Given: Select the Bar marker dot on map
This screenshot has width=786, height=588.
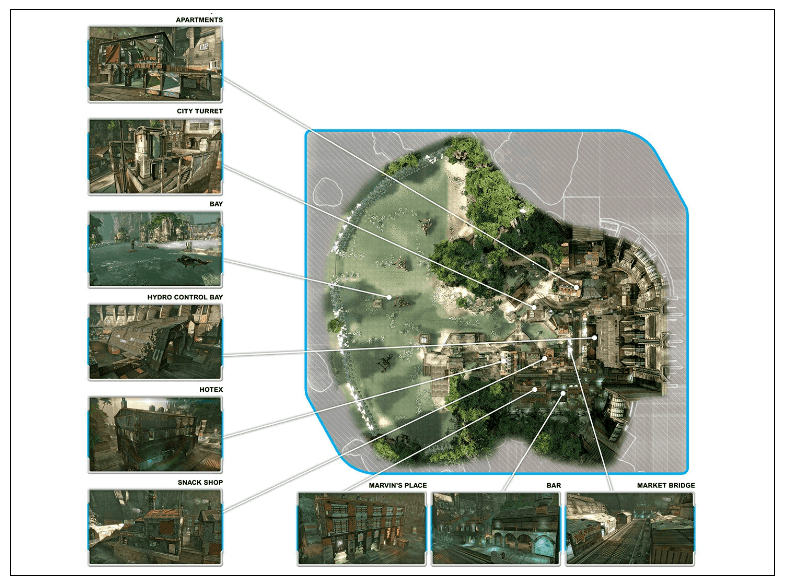Looking at the screenshot, I should click(563, 394).
